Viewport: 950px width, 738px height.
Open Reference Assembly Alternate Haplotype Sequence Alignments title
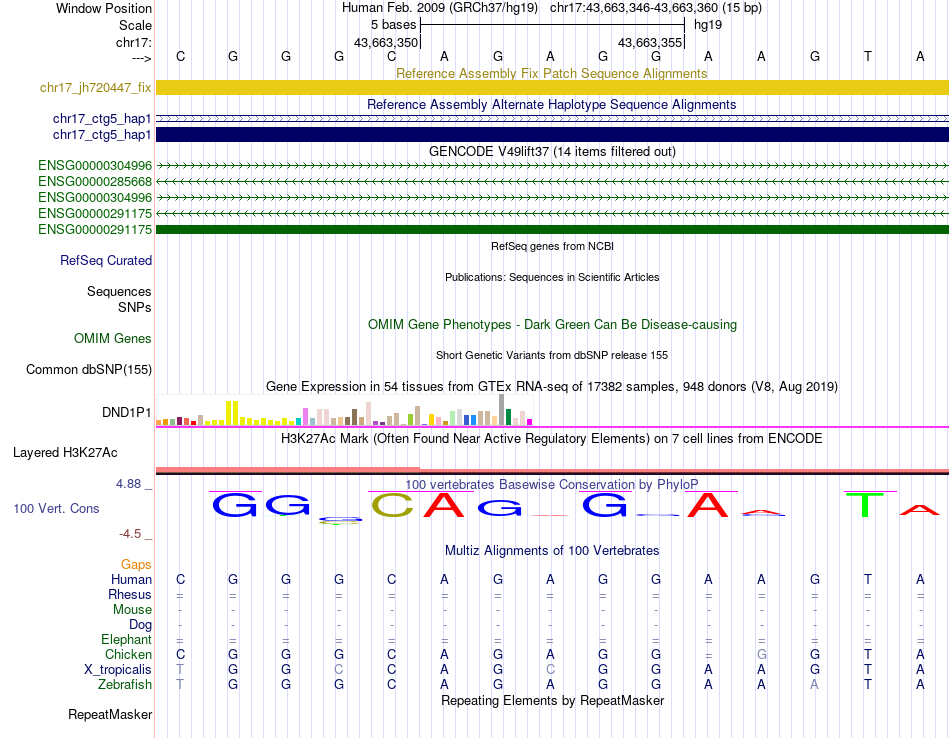coord(551,104)
